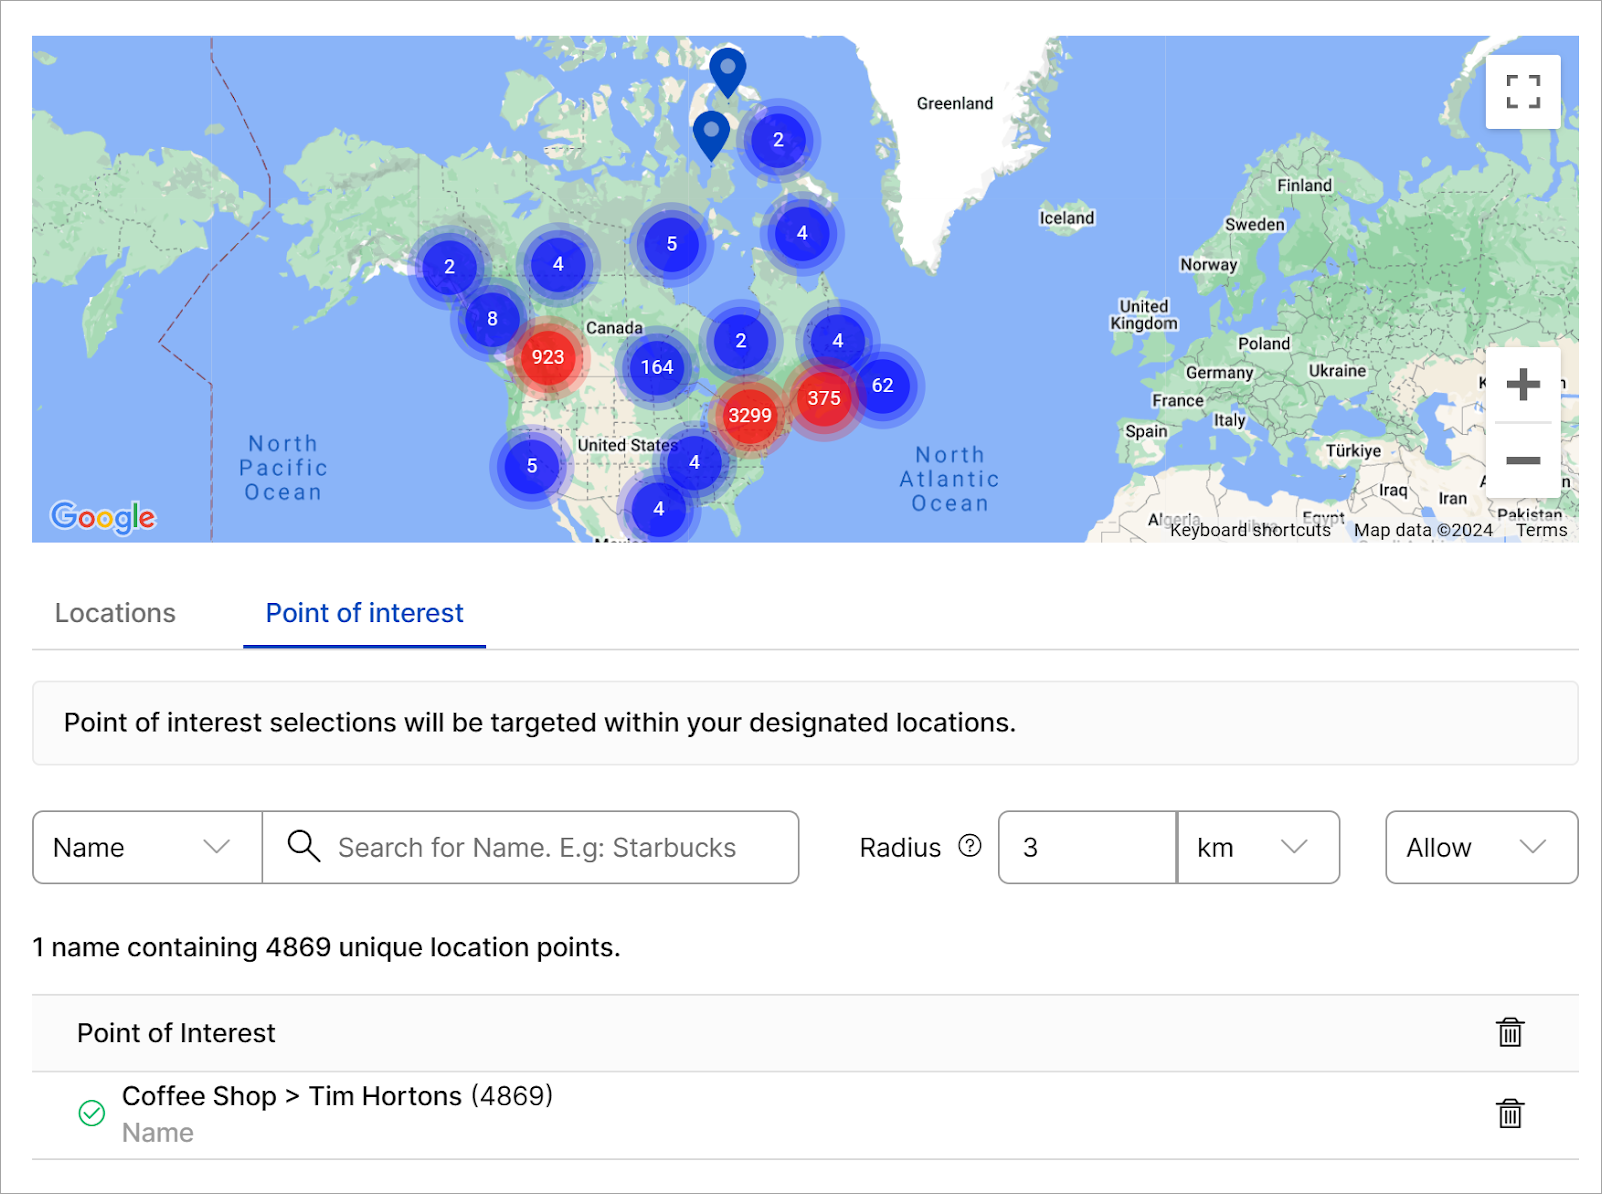This screenshot has height=1194, width=1602.
Task: Select the Point of interest tab
Action: (364, 613)
